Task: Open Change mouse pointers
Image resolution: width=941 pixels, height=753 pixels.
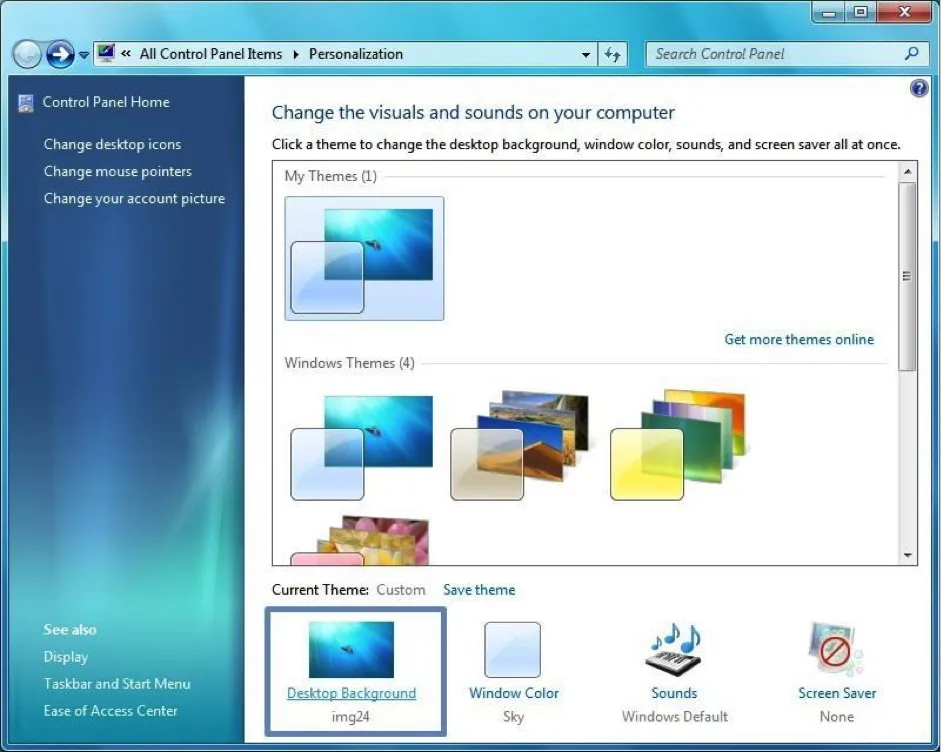Action: pyautogui.click(x=118, y=171)
